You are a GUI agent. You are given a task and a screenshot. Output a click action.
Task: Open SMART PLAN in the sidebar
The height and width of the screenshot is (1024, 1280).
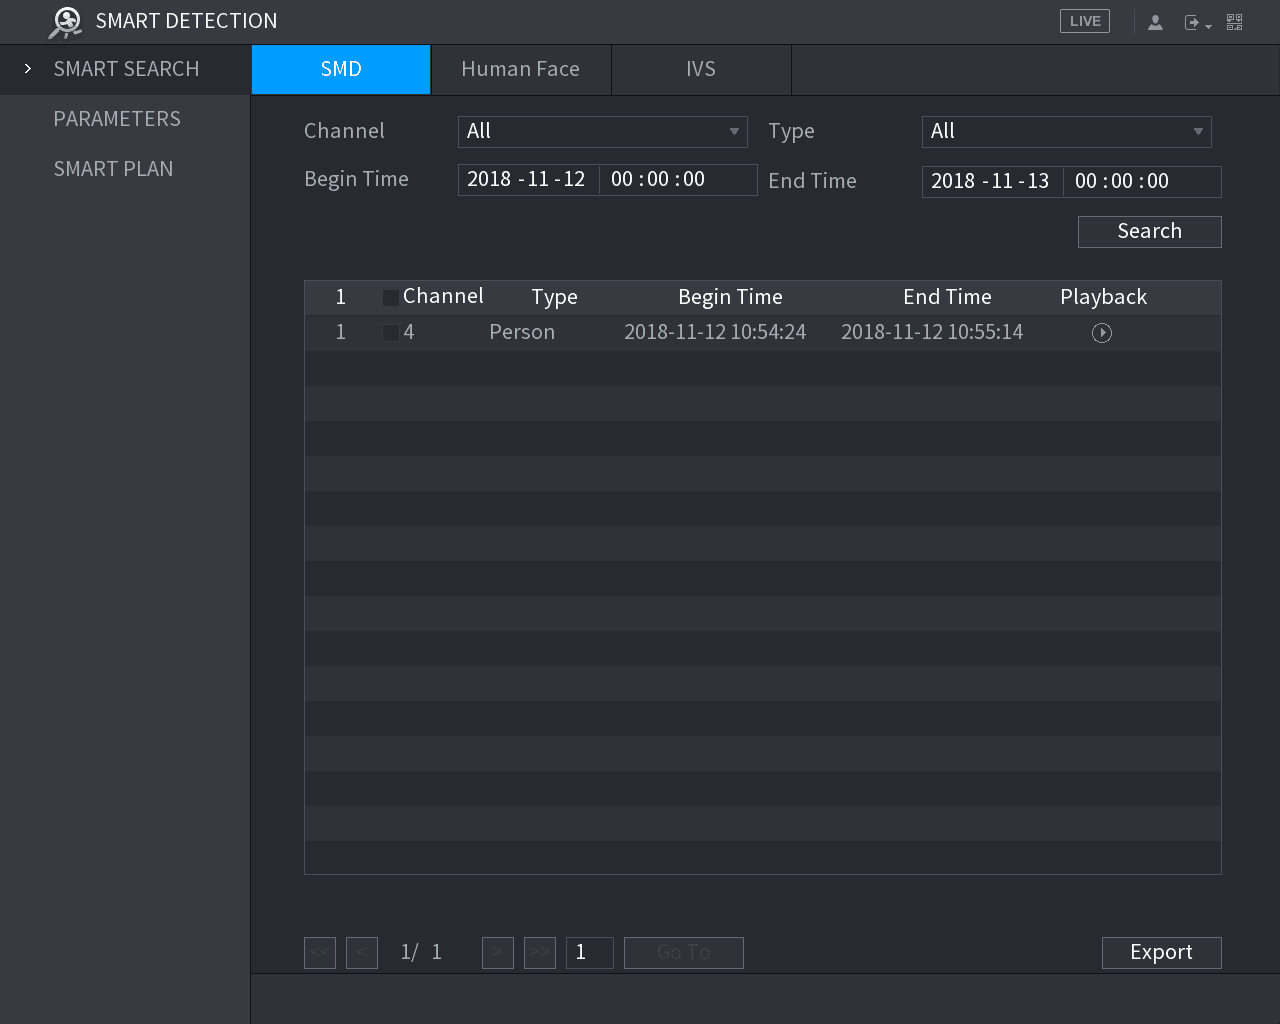point(113,169)
